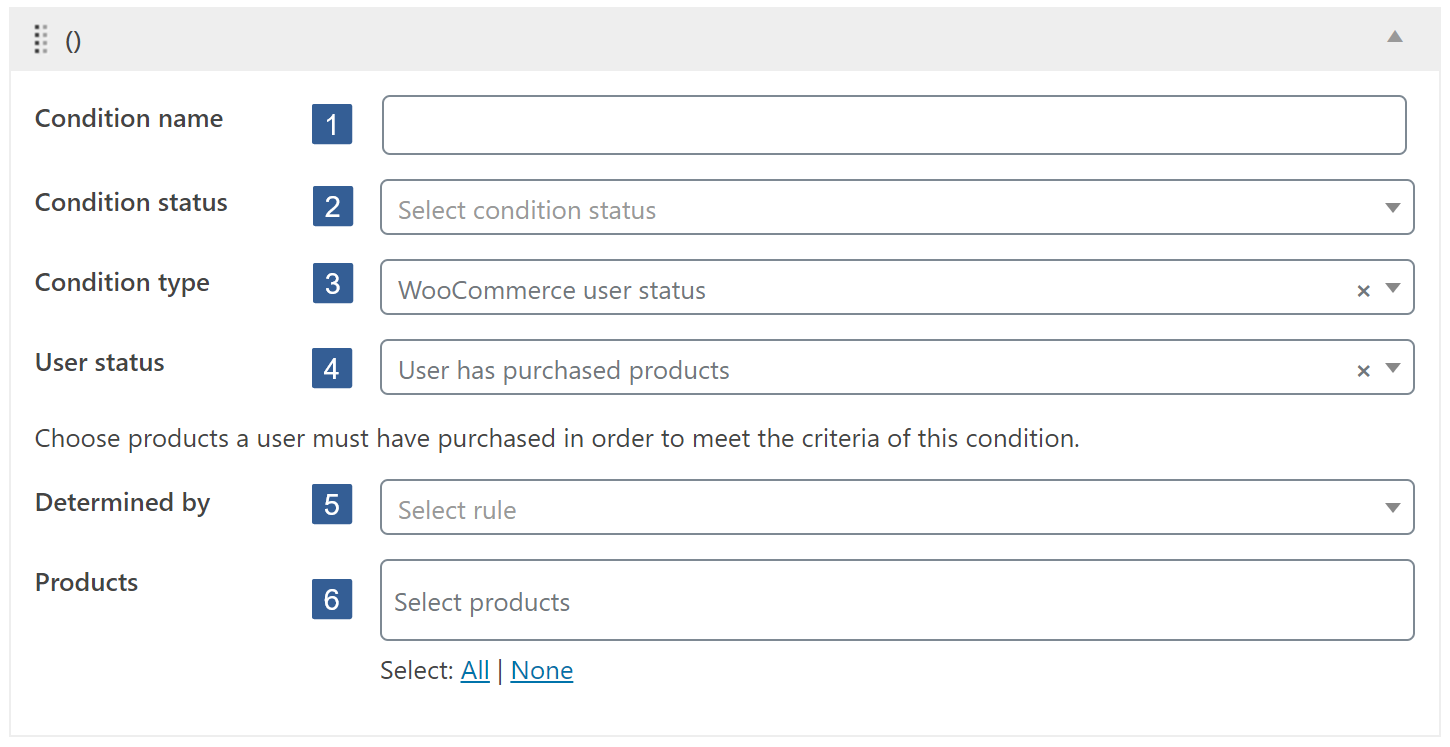Clear the WooCommerce user status condition type selection
Image resolution: width=1450 pixels, height=747 pixels.
point(1363,289)
